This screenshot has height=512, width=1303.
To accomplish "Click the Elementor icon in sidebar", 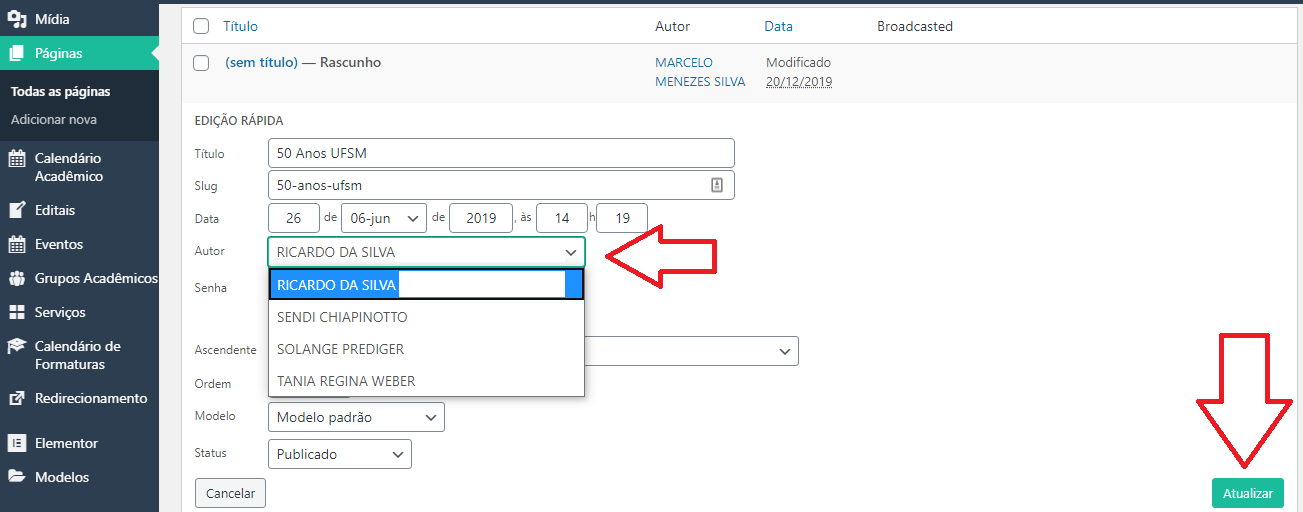I will click(x=17, y=443).
